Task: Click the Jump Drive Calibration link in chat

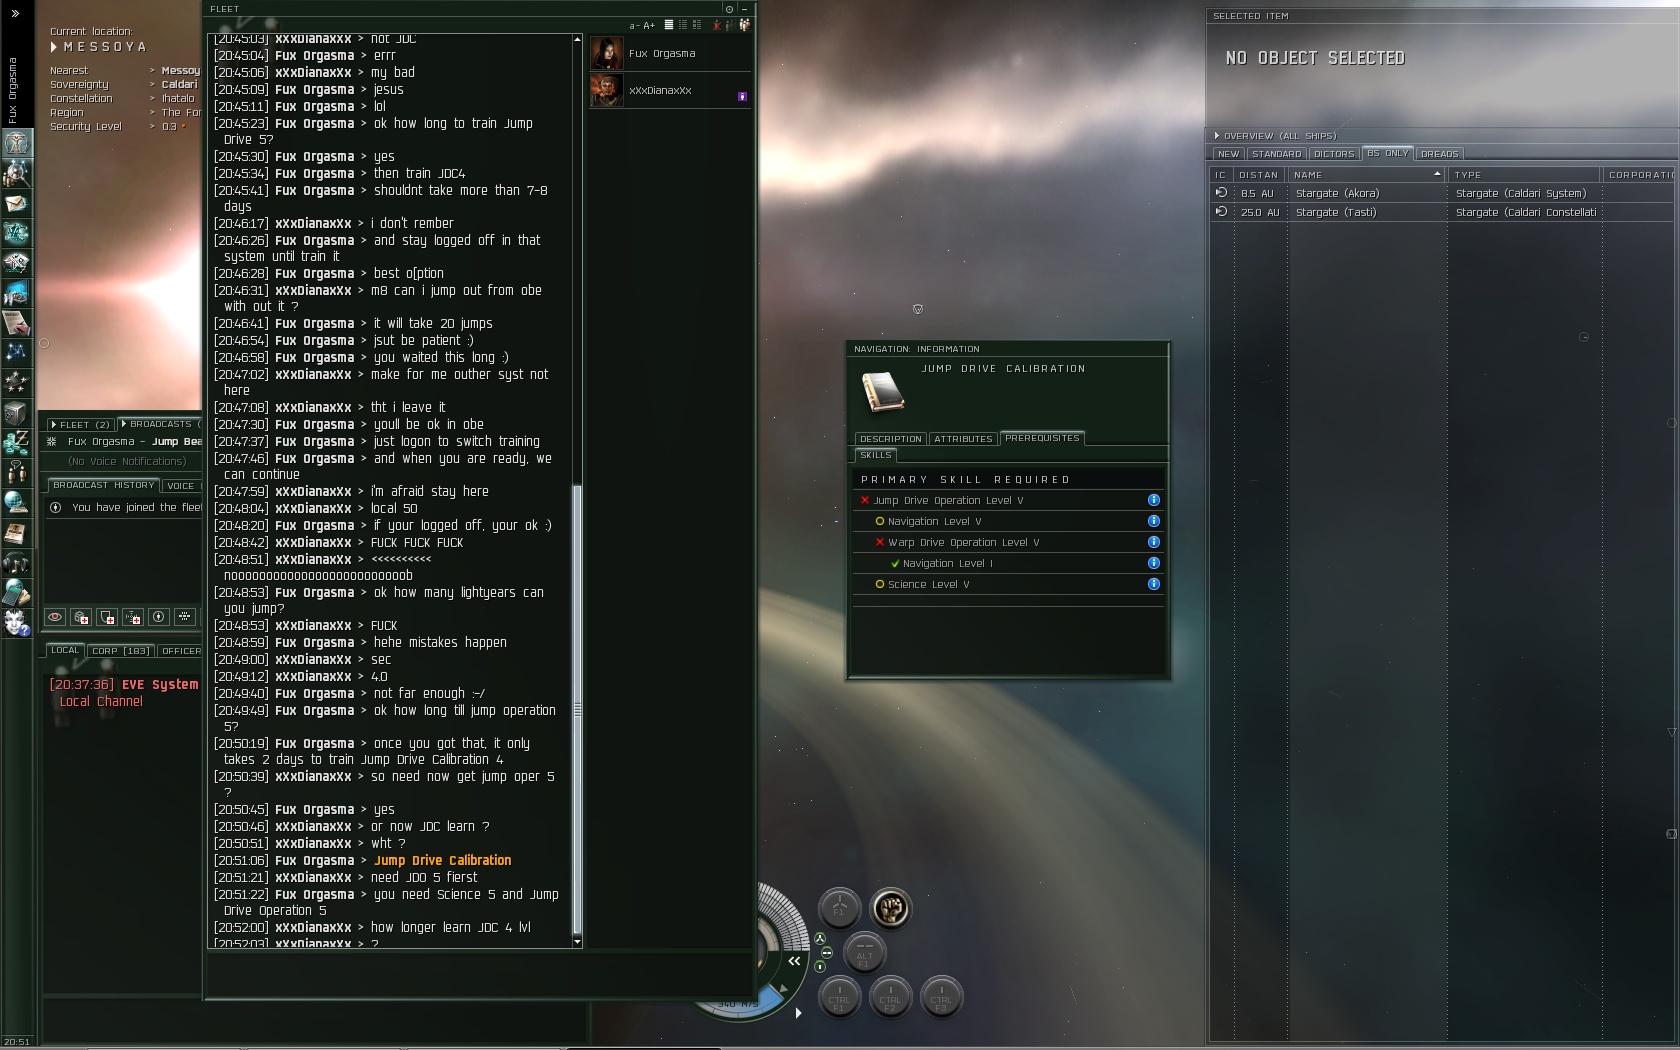Action: coord(443,861)
